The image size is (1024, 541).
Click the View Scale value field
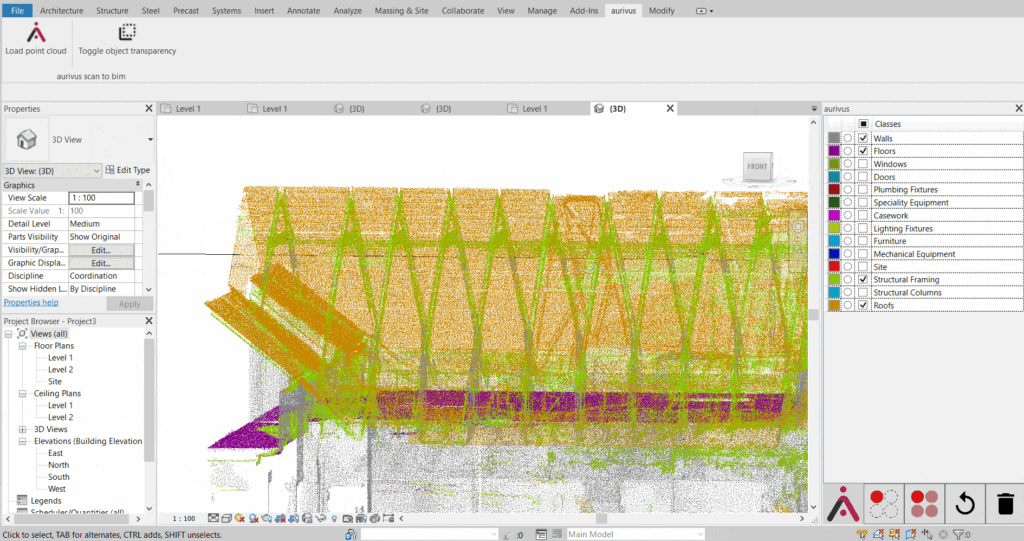(x=101, y=197)
